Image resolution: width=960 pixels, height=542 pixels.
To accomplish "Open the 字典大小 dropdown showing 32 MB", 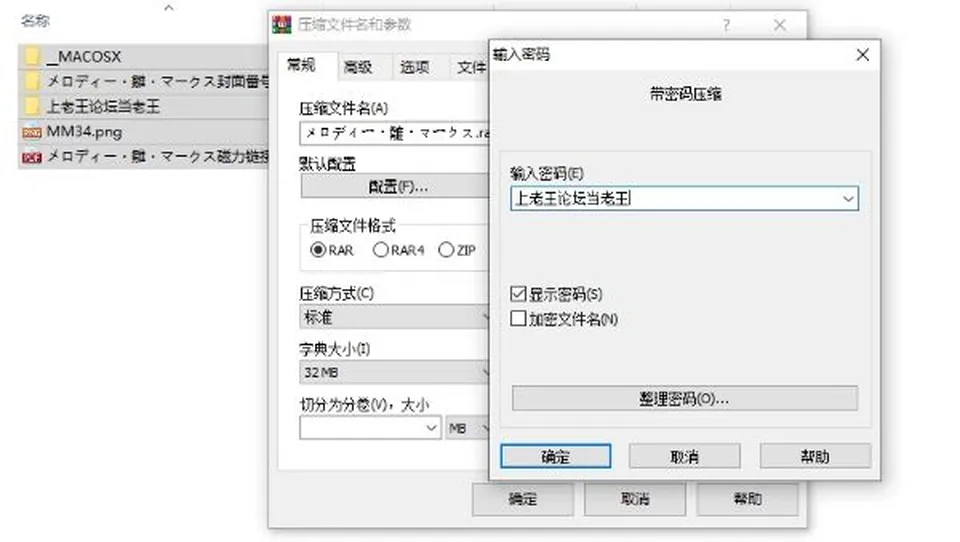I will point(395,372).
